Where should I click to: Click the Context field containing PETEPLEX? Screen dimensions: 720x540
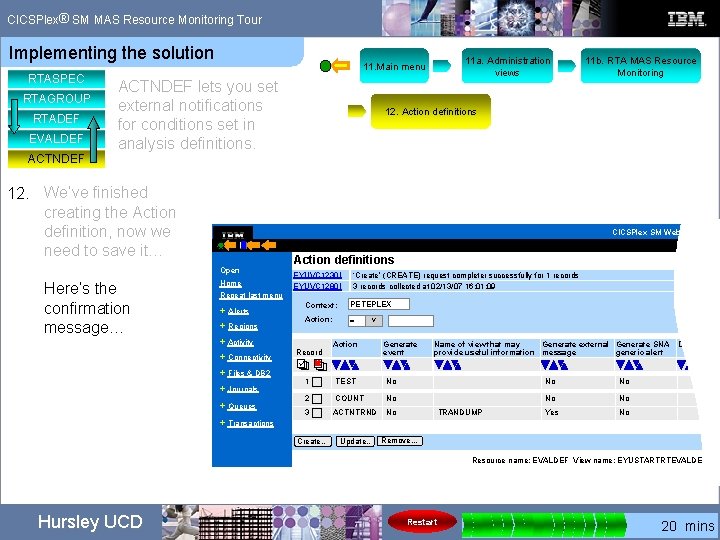click(x=379, y=304)
